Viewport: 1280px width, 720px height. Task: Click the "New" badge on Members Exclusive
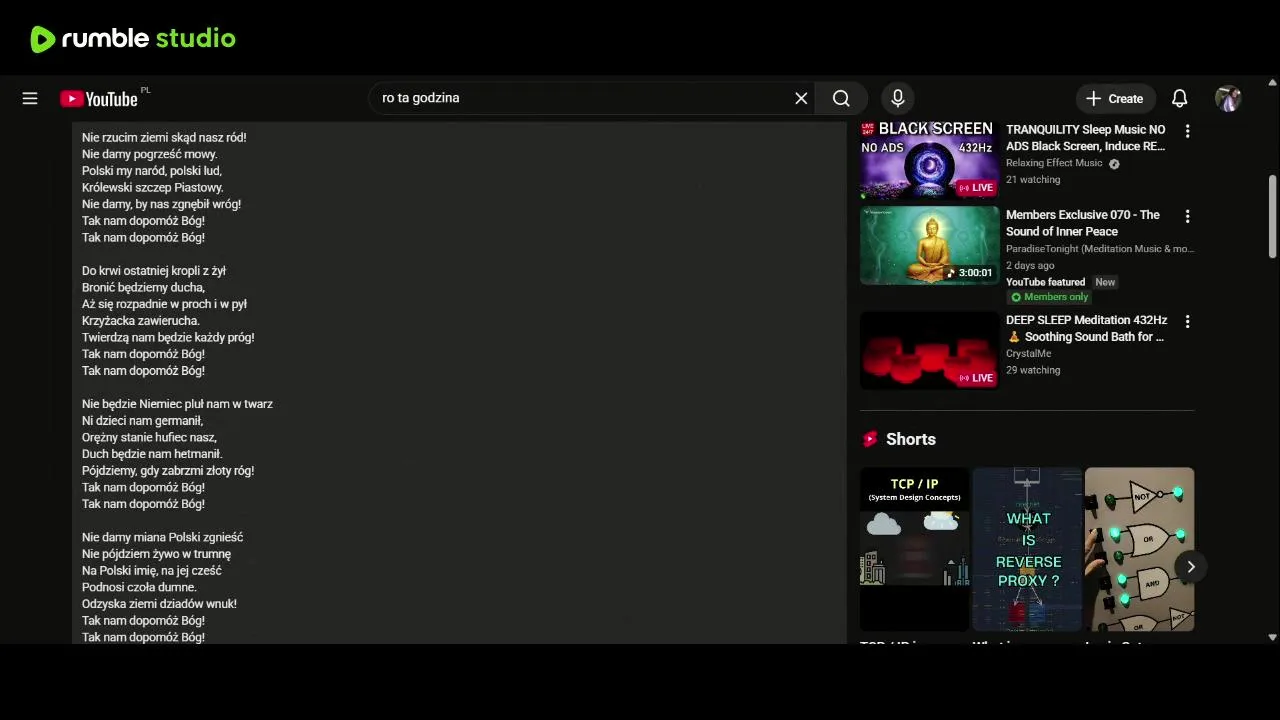click(1105, 282)
